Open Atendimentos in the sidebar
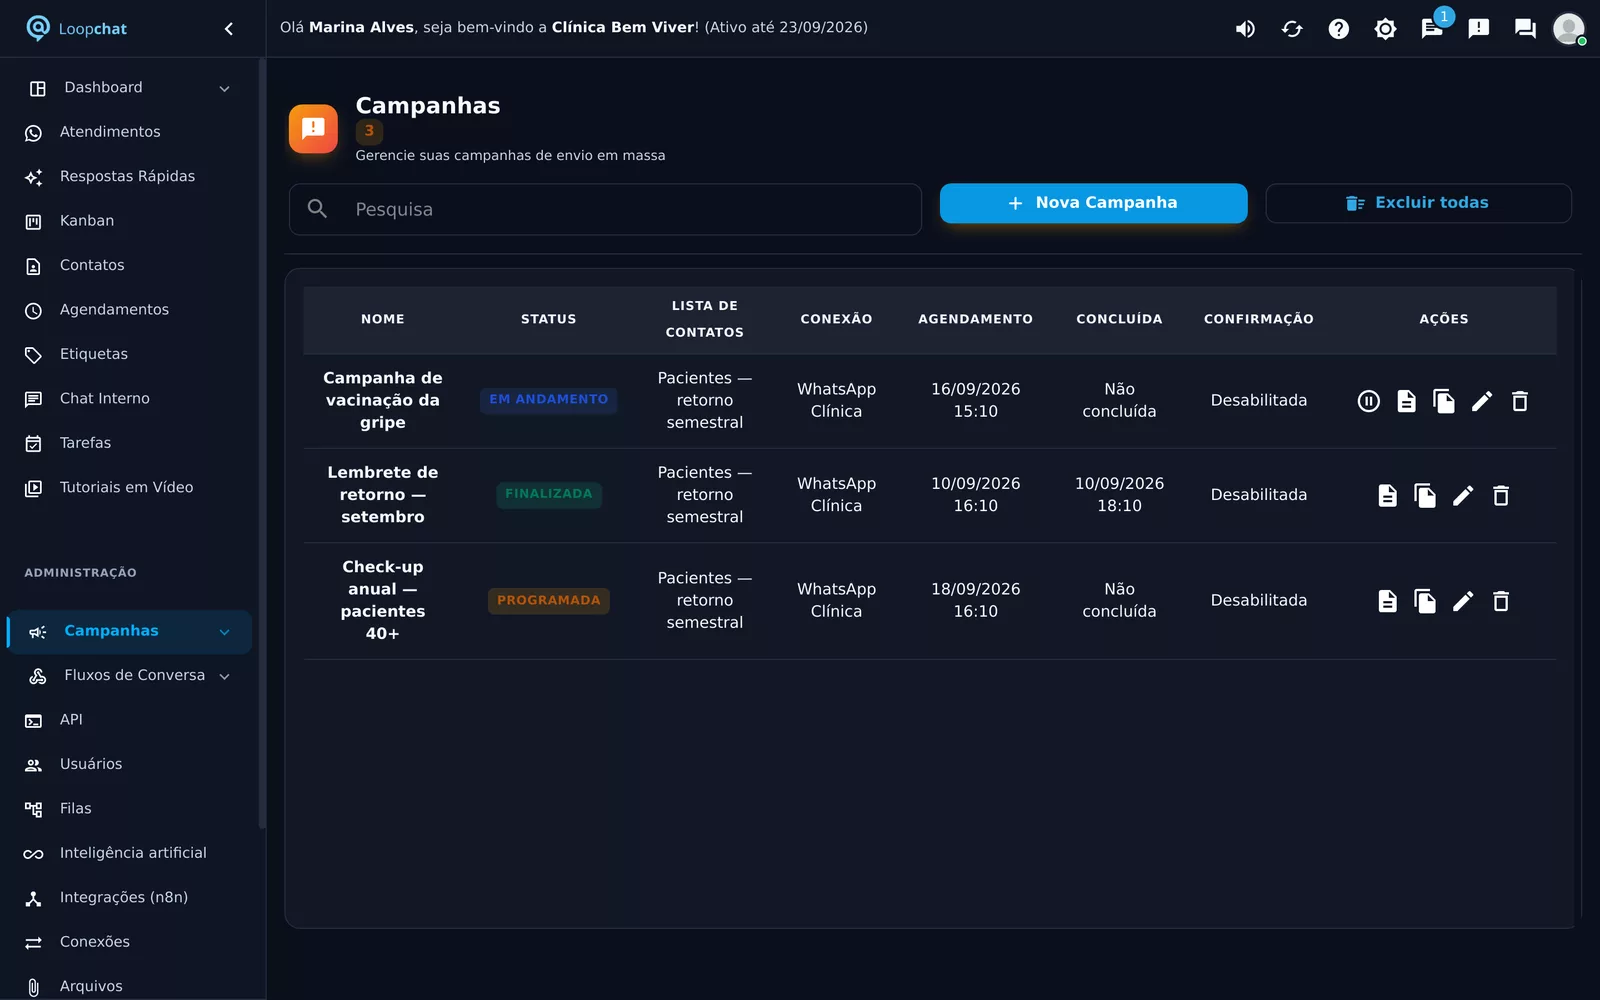This screenshot has height=1000, width=1600. point(130,132)
